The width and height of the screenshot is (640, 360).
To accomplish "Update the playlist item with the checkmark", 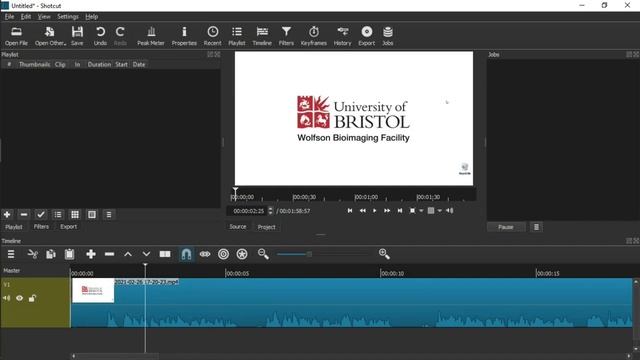I will point(40,214).
